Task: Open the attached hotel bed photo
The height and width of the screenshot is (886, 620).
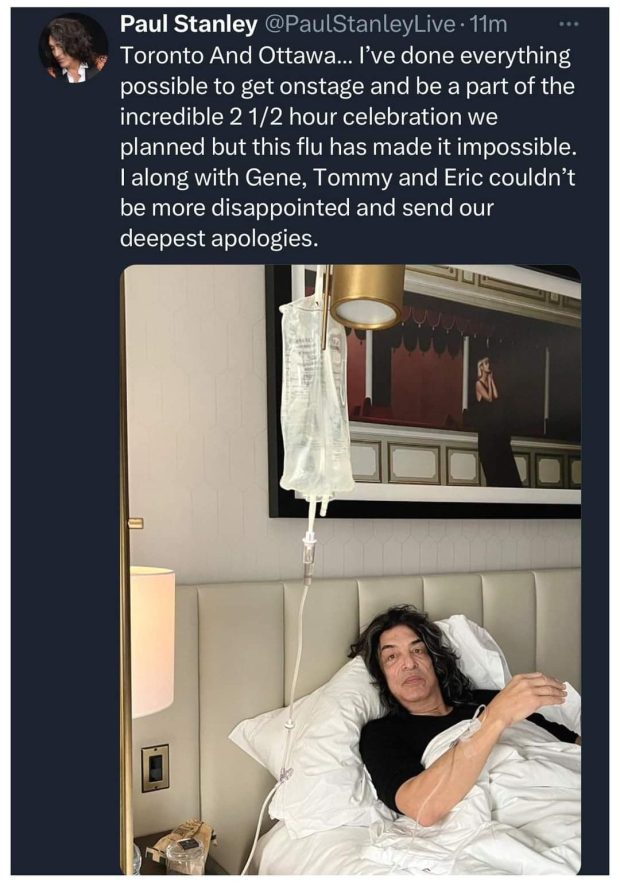Action: point(350,570)
